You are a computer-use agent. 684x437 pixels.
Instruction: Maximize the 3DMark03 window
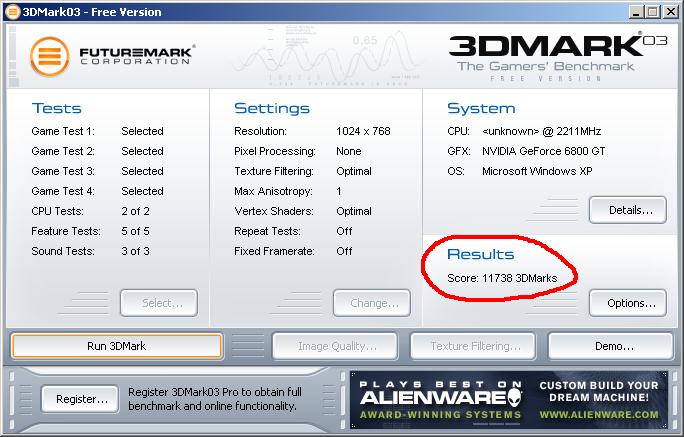(652, 11)
